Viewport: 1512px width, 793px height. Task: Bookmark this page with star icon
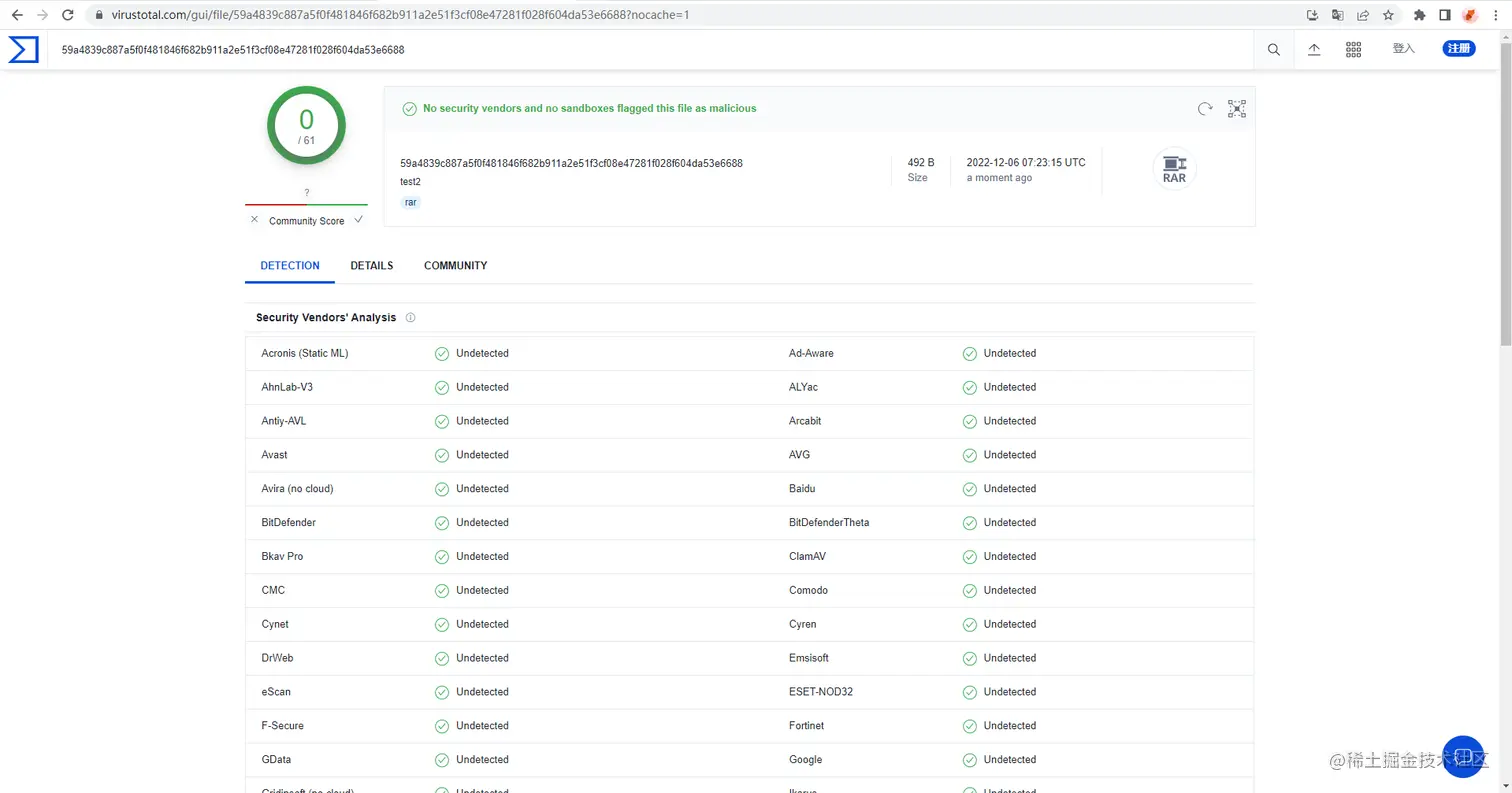pos(1388,15)
